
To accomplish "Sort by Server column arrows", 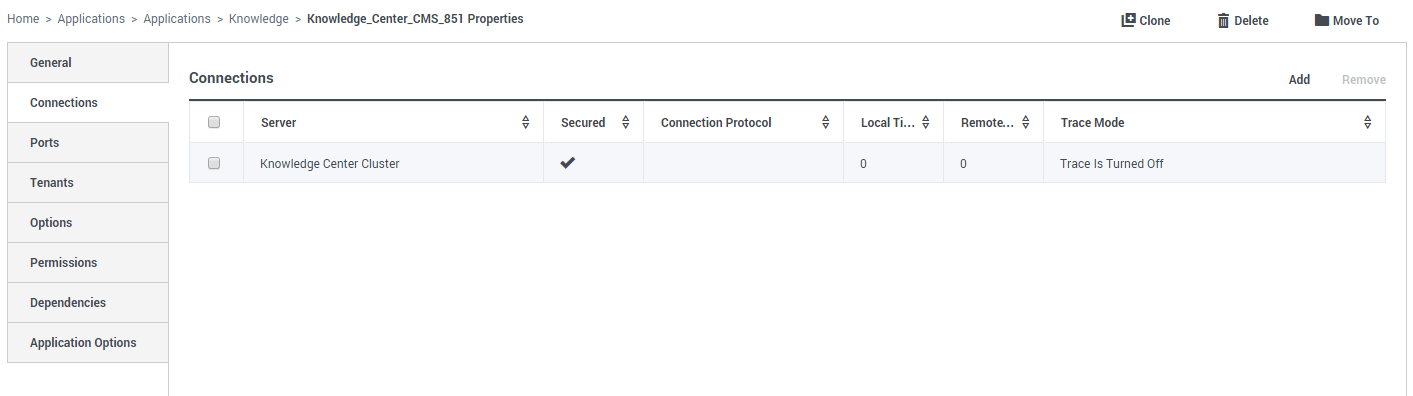I will (x=526, y=123).
